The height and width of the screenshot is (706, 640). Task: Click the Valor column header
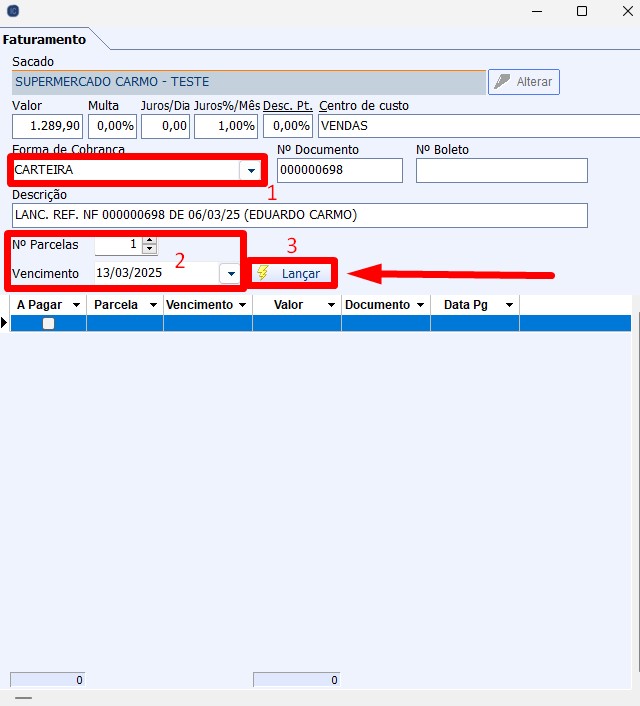click(288, 305)
